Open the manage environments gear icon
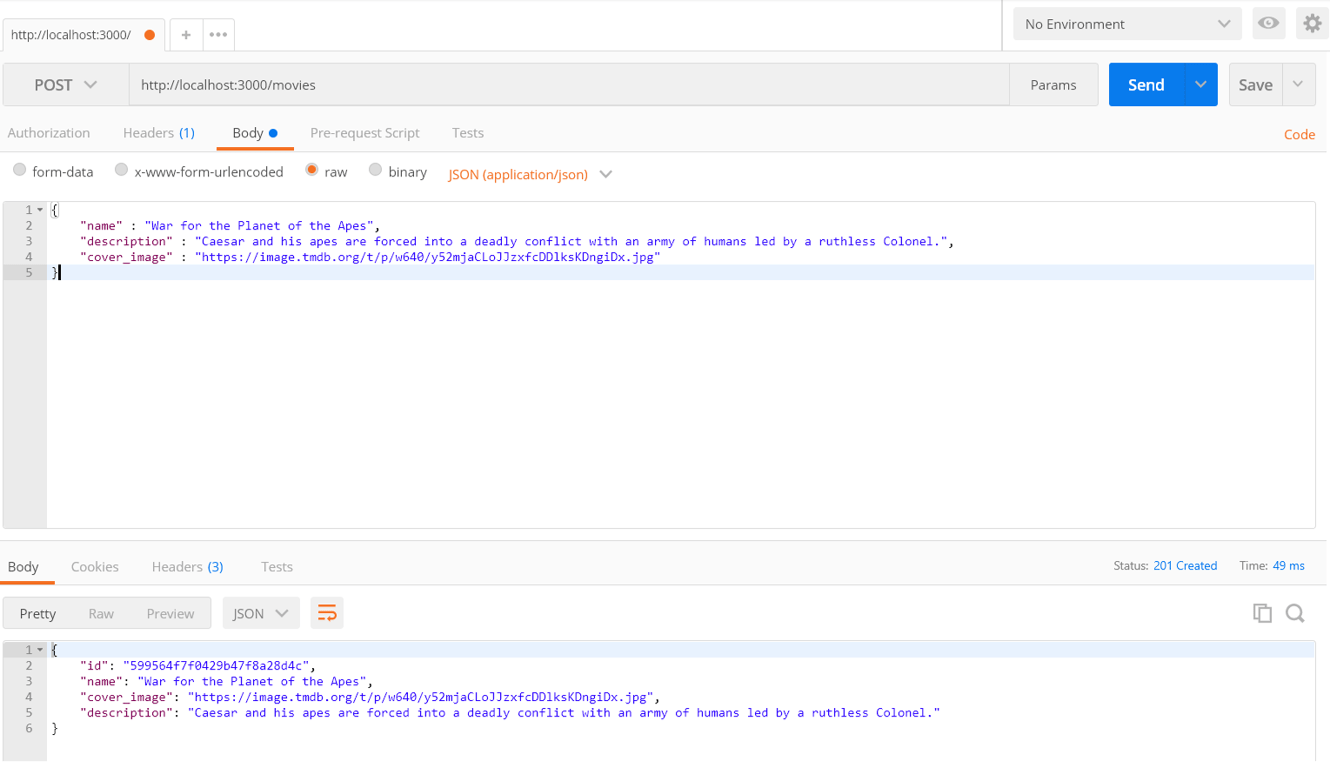 pos(1311,24)
